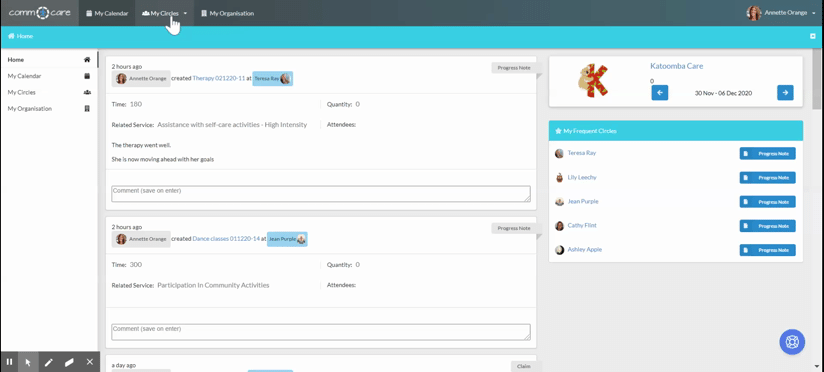Open Lily Leechy circle link
Viewport: 824px width, 372px height.
[582, 178]
